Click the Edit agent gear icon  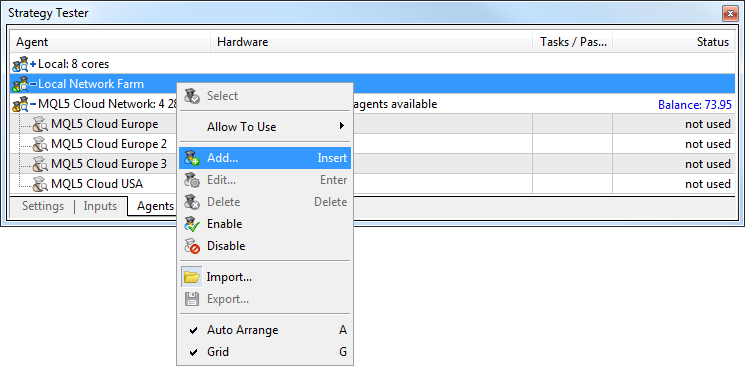[192, 180]
